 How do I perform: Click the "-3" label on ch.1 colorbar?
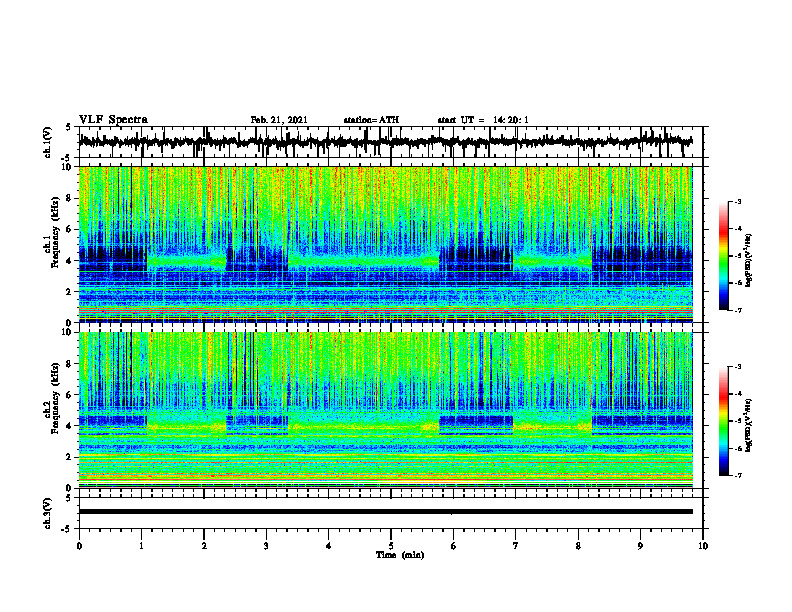pos(738,201)
